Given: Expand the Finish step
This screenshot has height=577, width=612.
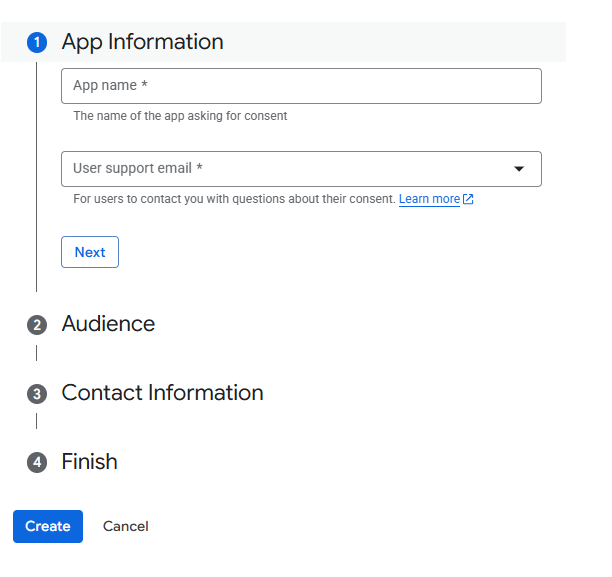Looking at the screenshot, I should (89, 461).
